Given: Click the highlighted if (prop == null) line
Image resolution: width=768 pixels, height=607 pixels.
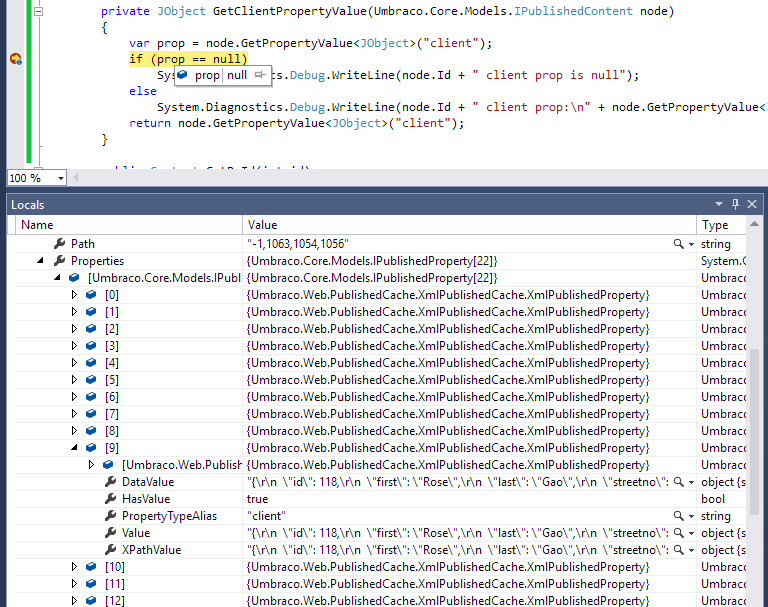Looking at the screenshot, I should pos(188,59).
